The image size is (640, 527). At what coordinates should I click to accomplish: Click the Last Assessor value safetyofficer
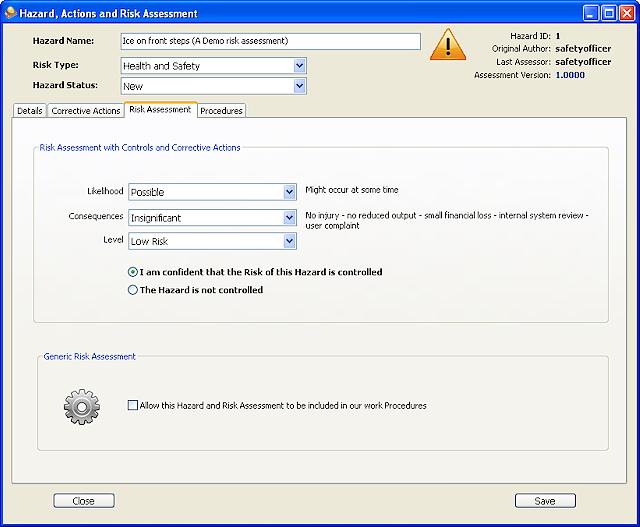point(583,62)
